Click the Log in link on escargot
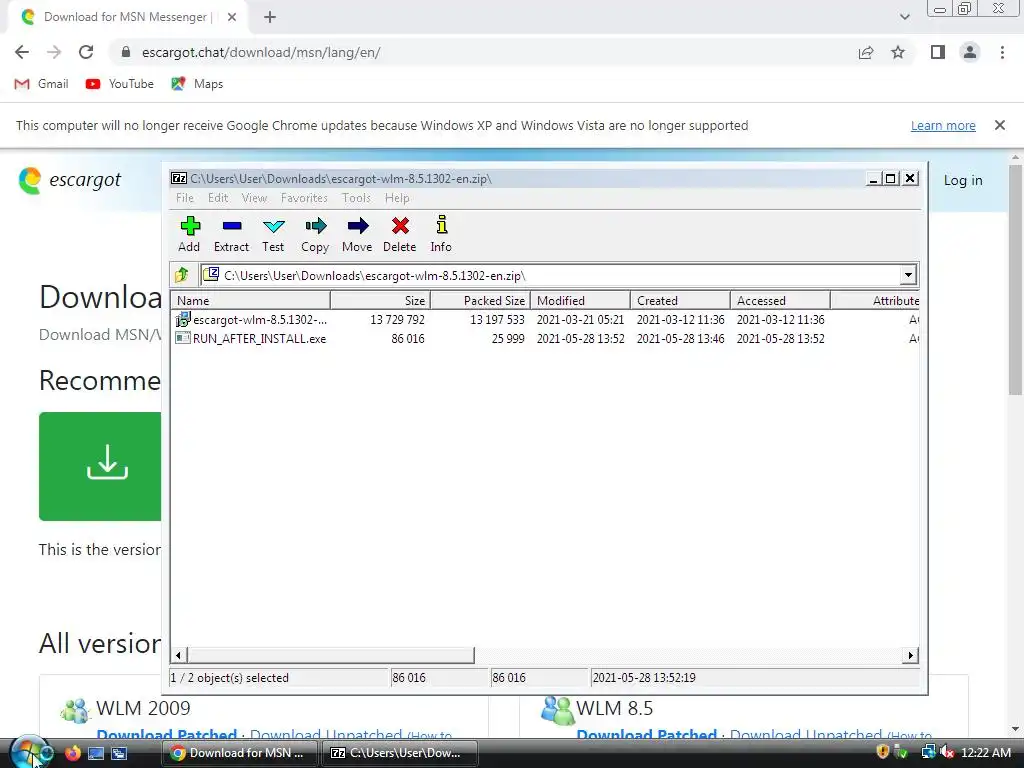Image resolution: width=1024 pixels, height=768 pixels. click(963, 180)
